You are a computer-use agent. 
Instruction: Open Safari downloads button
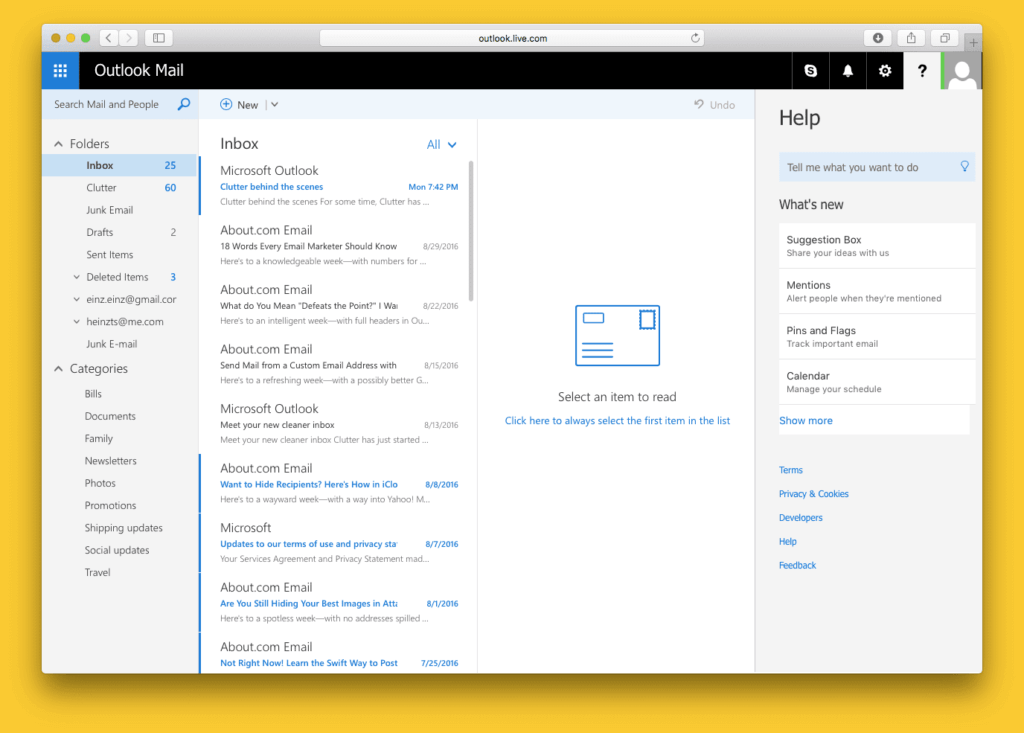(878, 38)
